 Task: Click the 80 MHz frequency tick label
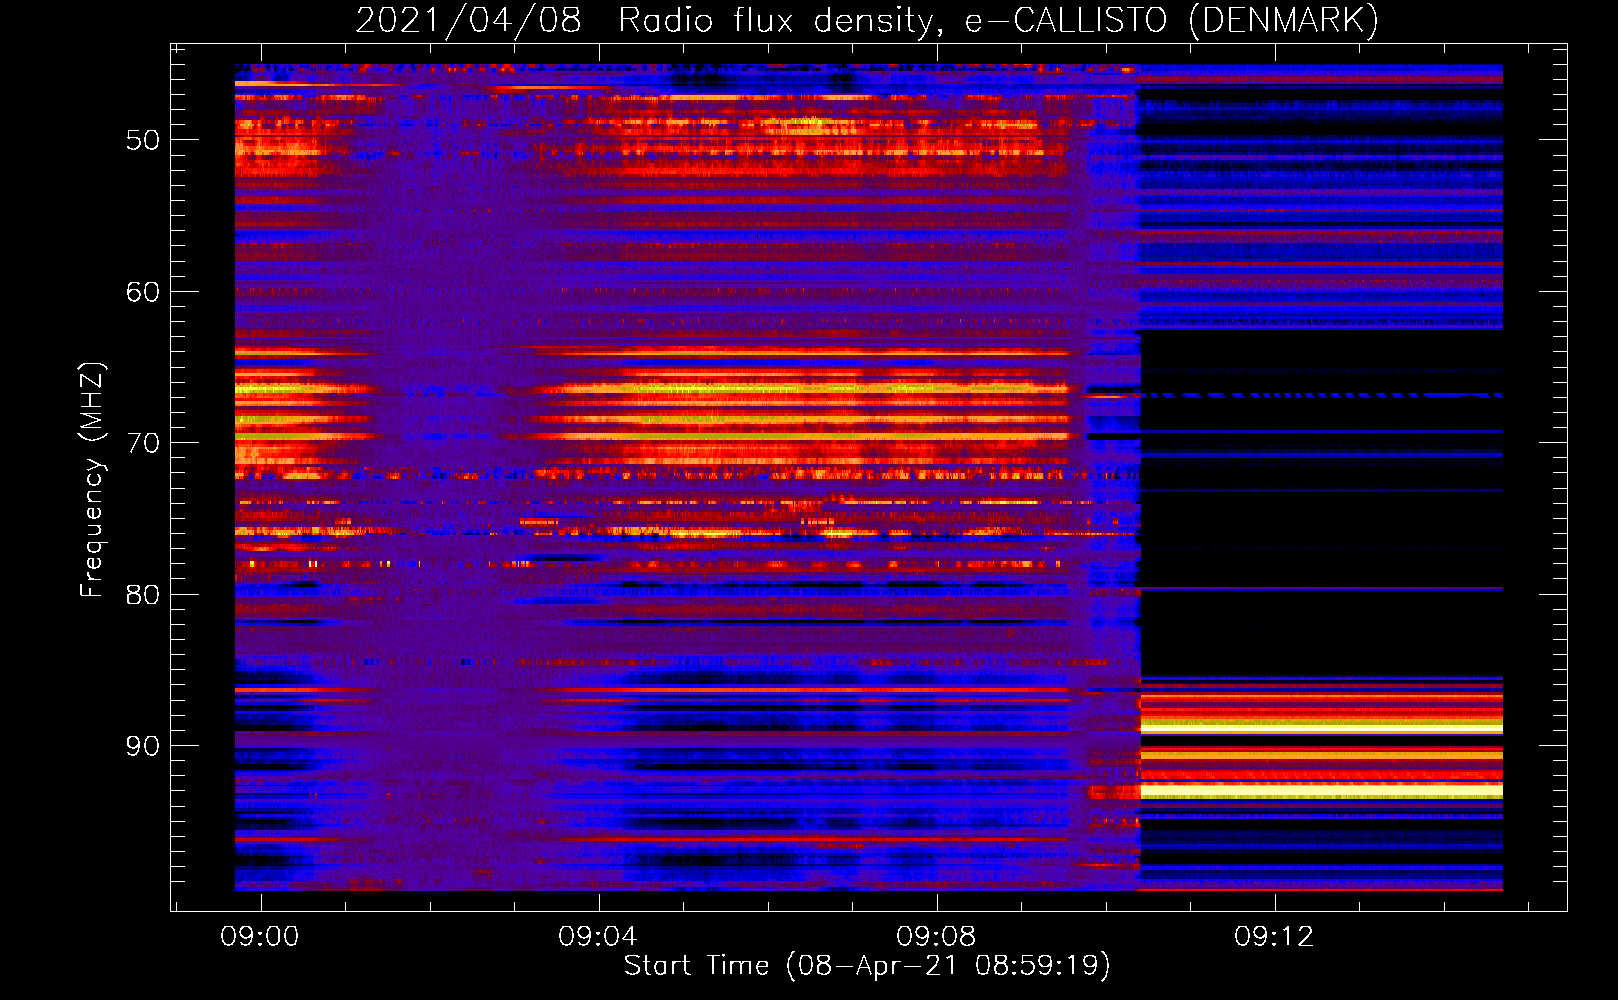[x=143, y=595]
